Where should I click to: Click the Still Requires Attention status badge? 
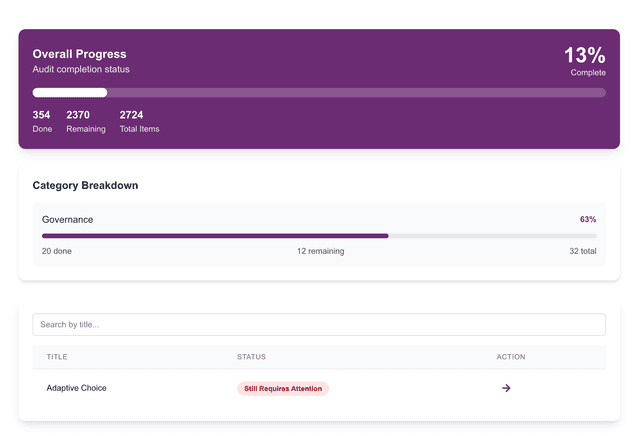coord(283,388)
